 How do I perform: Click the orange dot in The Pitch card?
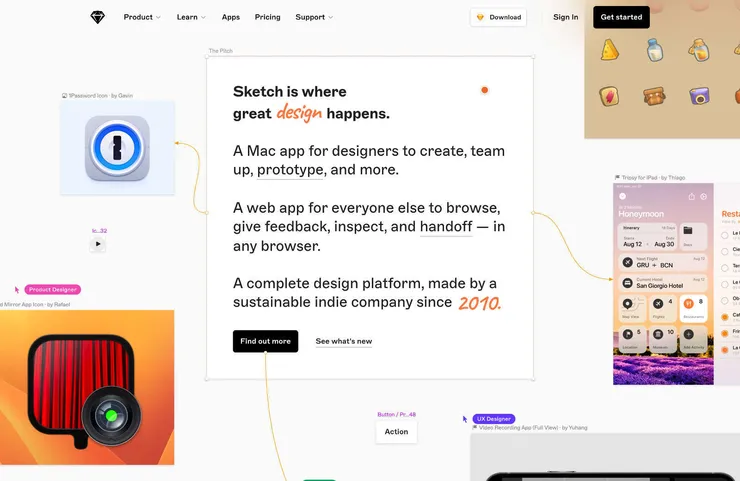(484, 90)
